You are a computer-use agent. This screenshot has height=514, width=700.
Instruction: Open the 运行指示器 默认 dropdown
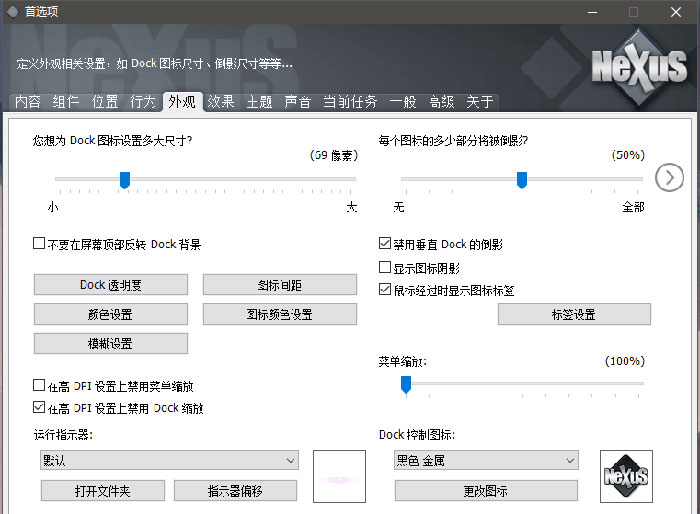click(x=169, y=460)
